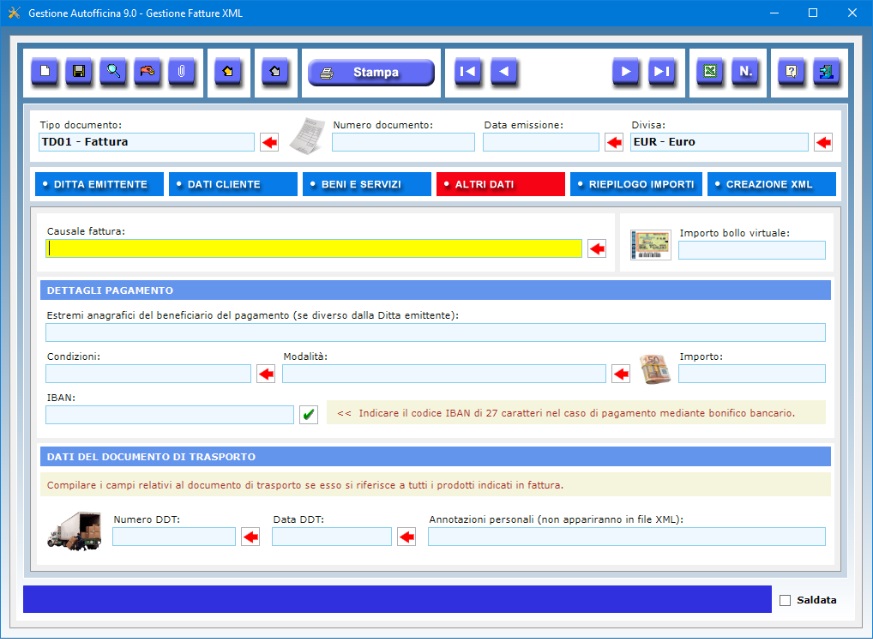Open search with the magnifying glass icon
The height and width of the screenshot is (639, 873).
(x=113, y=72)
